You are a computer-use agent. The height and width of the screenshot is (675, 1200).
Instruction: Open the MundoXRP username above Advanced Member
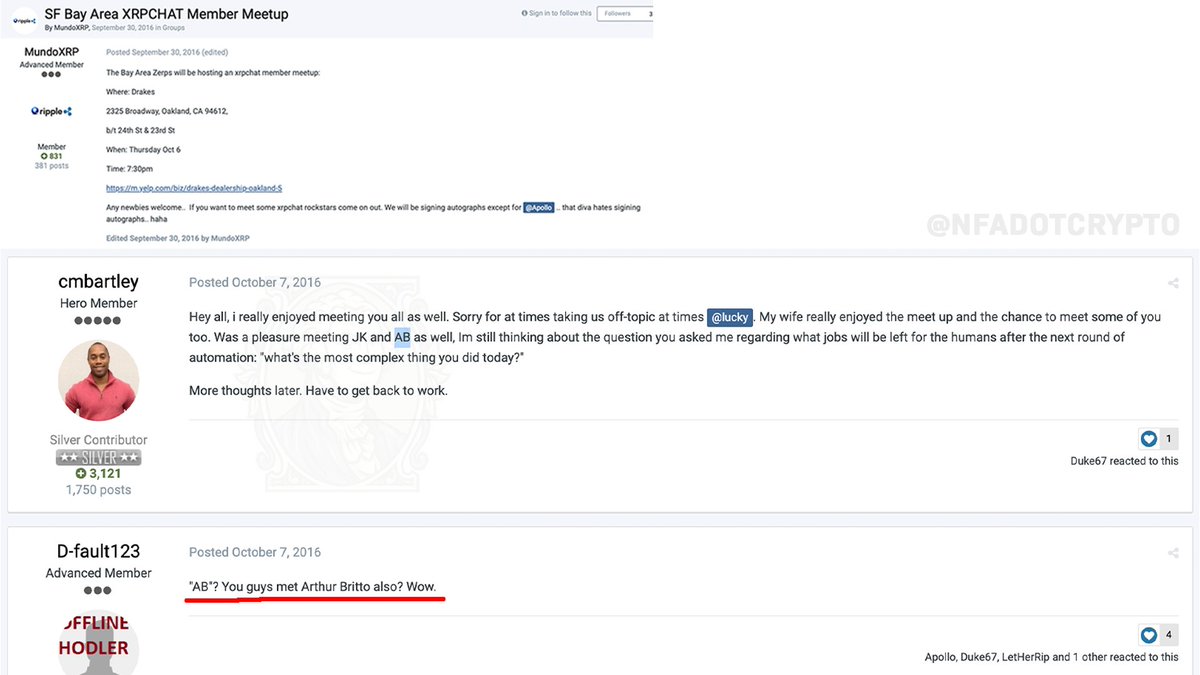(52, 52)
